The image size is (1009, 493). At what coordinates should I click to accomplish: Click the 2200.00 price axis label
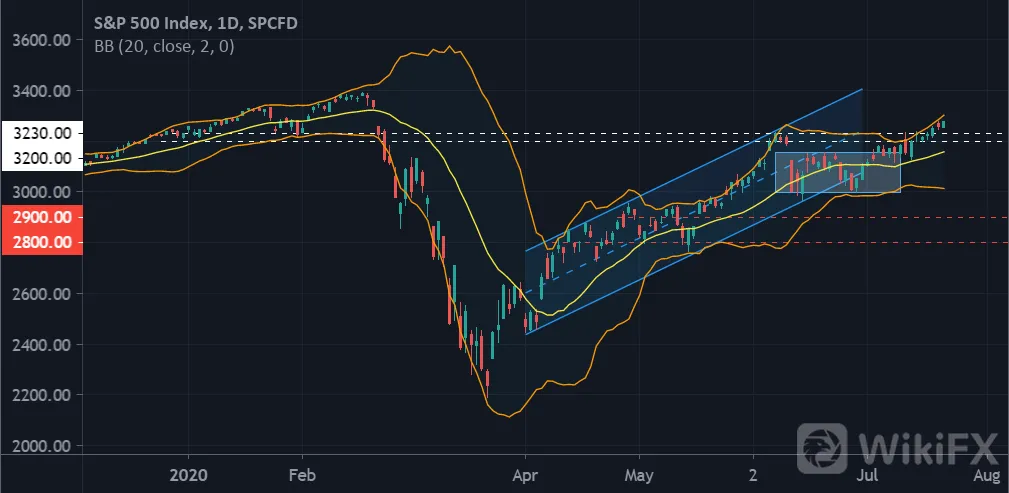(42, 395)
